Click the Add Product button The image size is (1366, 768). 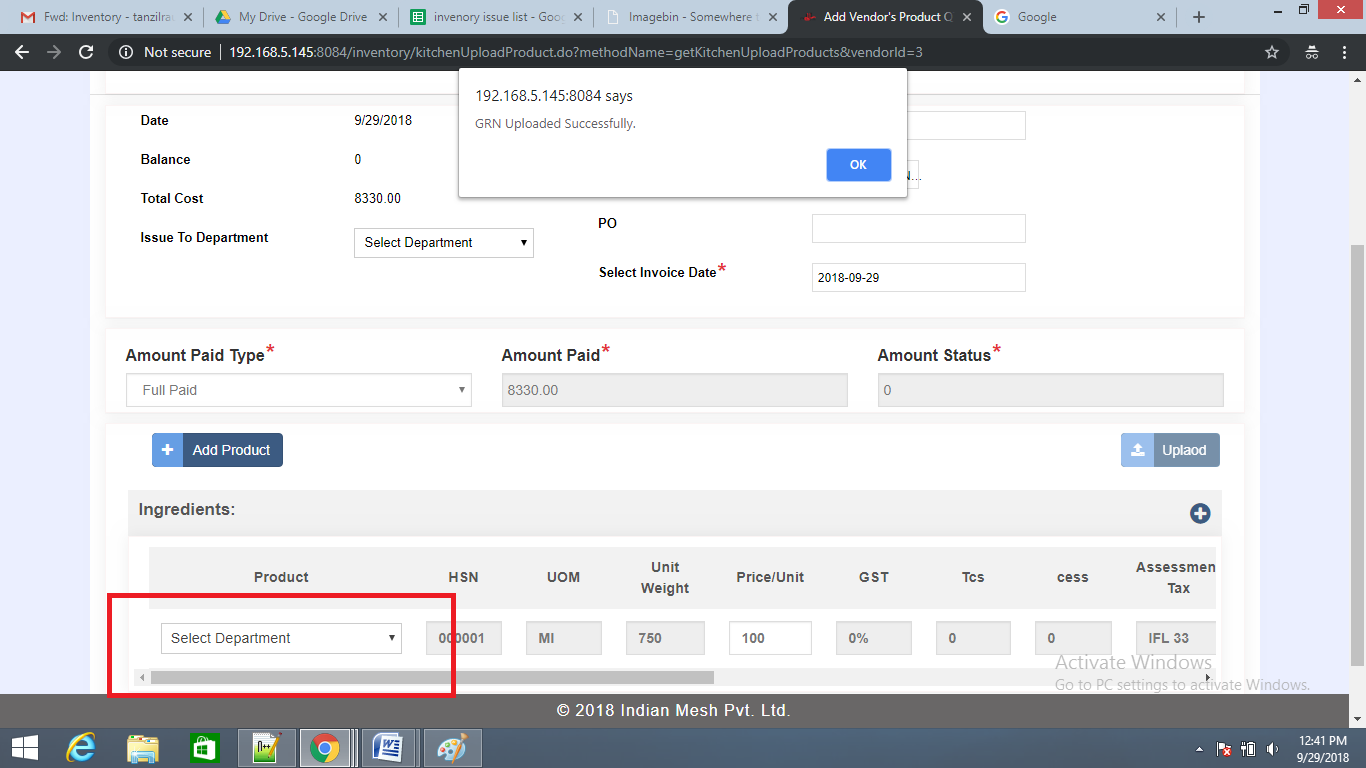[x=217, y=450]
